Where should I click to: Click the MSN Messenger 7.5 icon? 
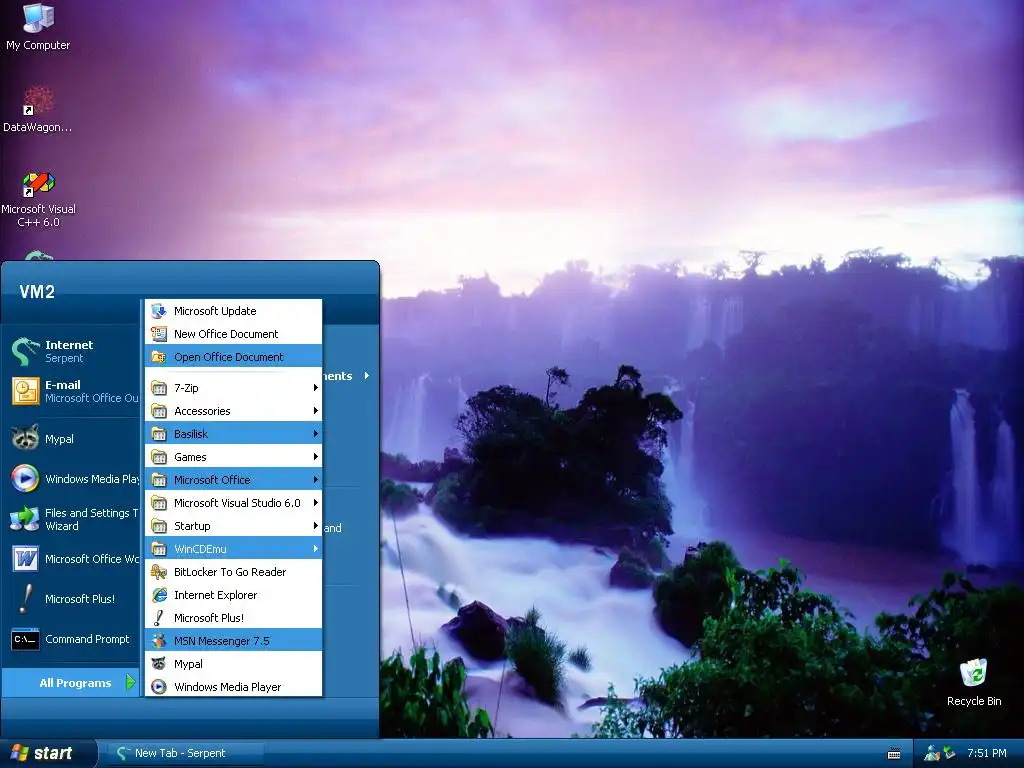[159, 641]
